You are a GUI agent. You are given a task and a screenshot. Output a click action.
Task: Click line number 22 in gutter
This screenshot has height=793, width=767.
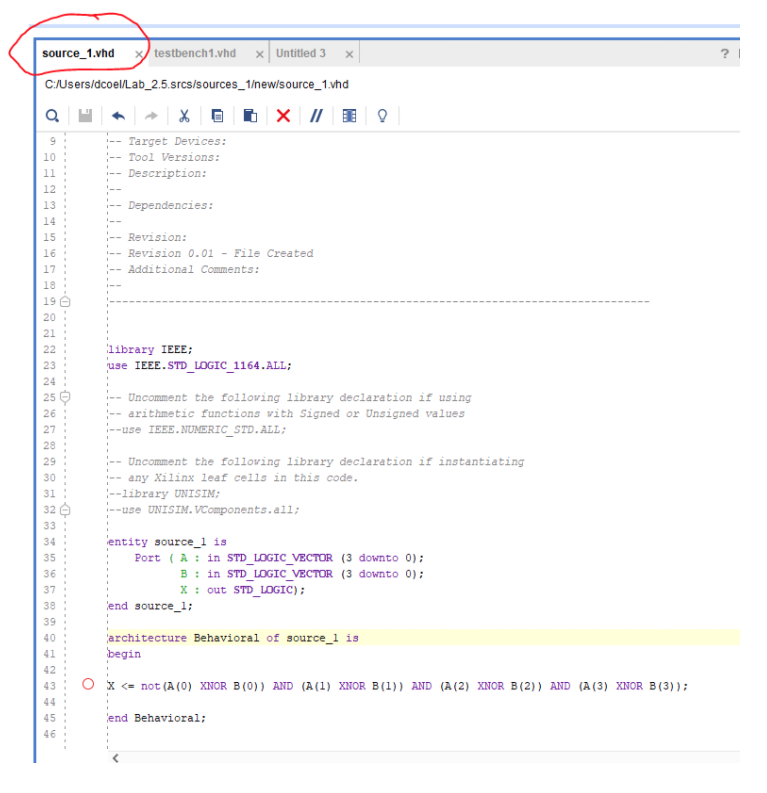(x=50, y=349)
